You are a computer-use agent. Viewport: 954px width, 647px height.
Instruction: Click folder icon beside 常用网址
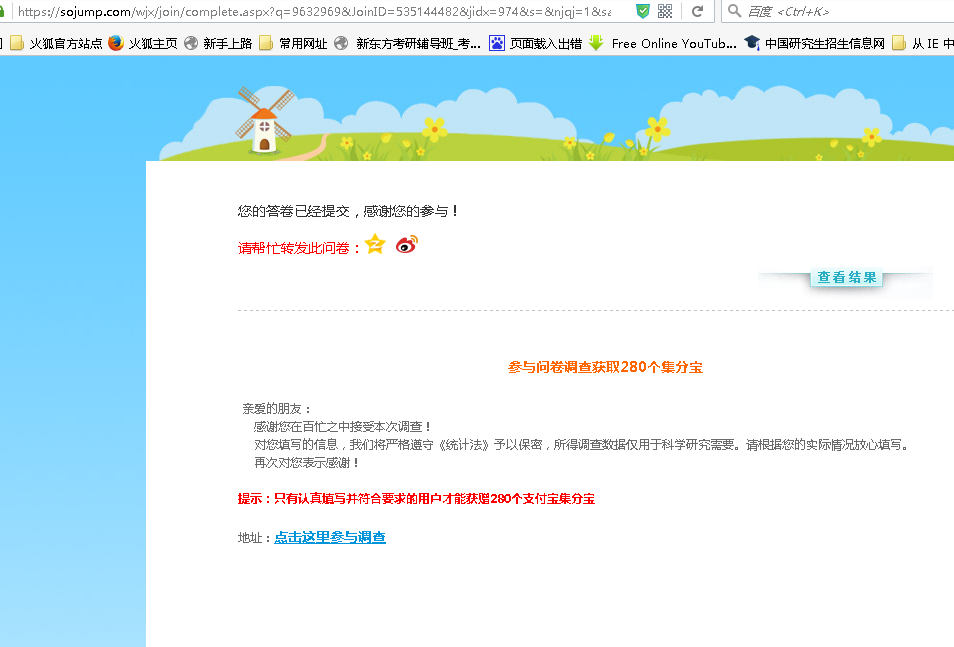coord(266,43)
